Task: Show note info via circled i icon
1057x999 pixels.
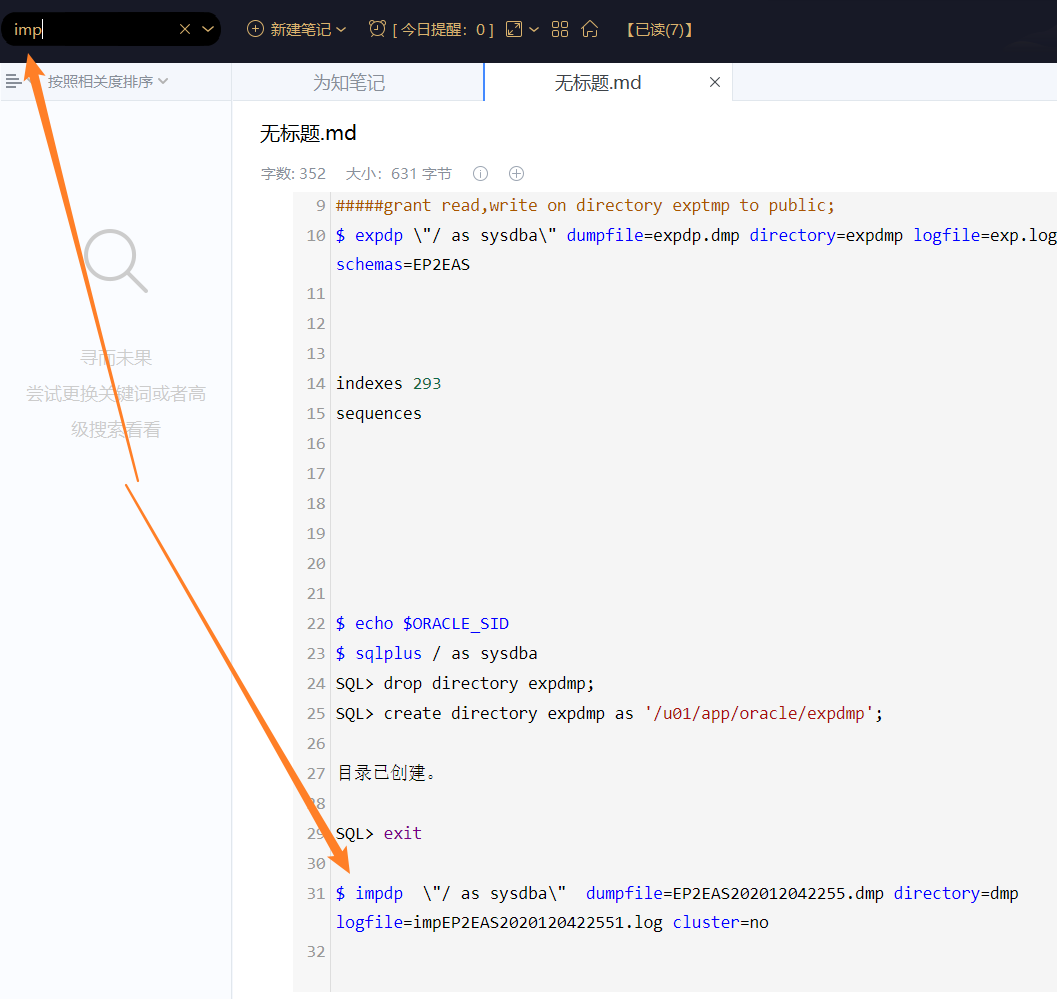Action: pyautogui.click(x=480, y=174)
